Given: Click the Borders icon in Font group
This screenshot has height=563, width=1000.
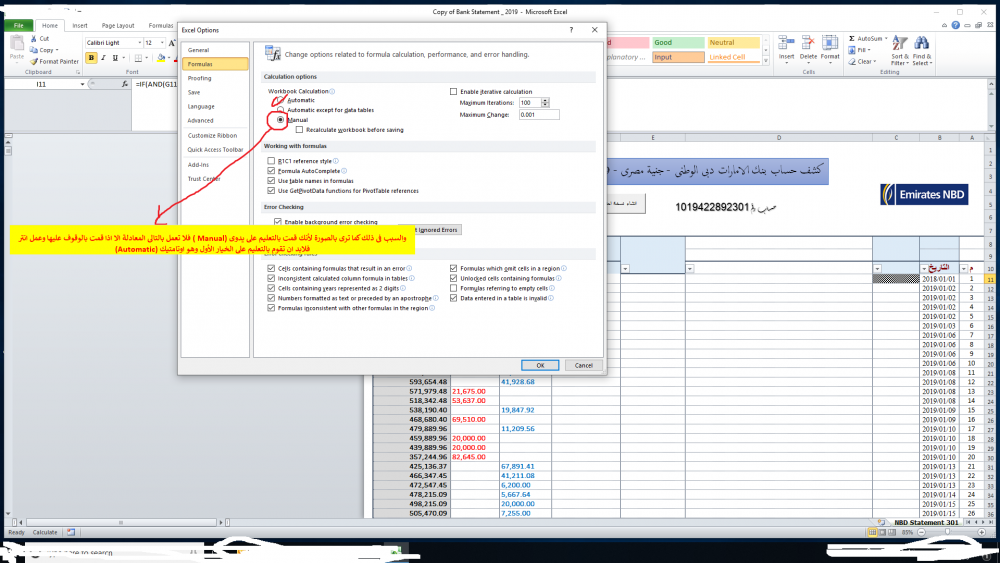Looking at the screenshot, I should pos(138,58).
